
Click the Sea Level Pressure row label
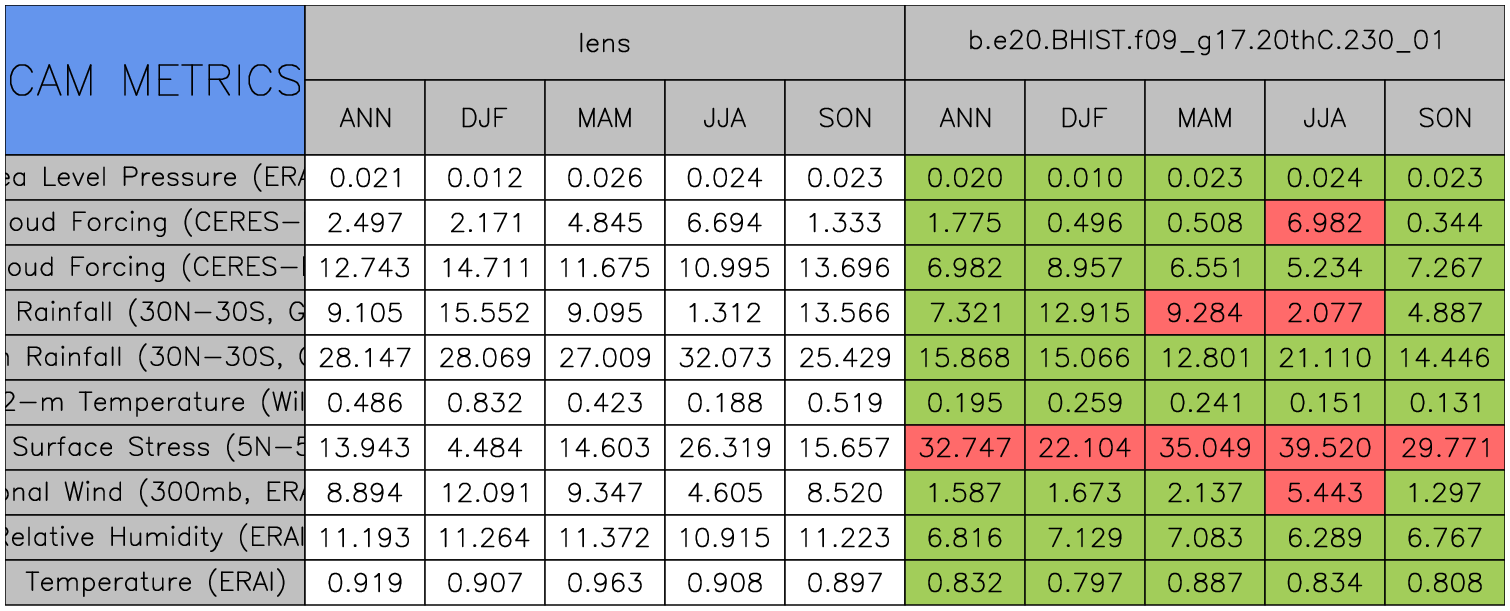pyautogui.click(x=155, y=178)
